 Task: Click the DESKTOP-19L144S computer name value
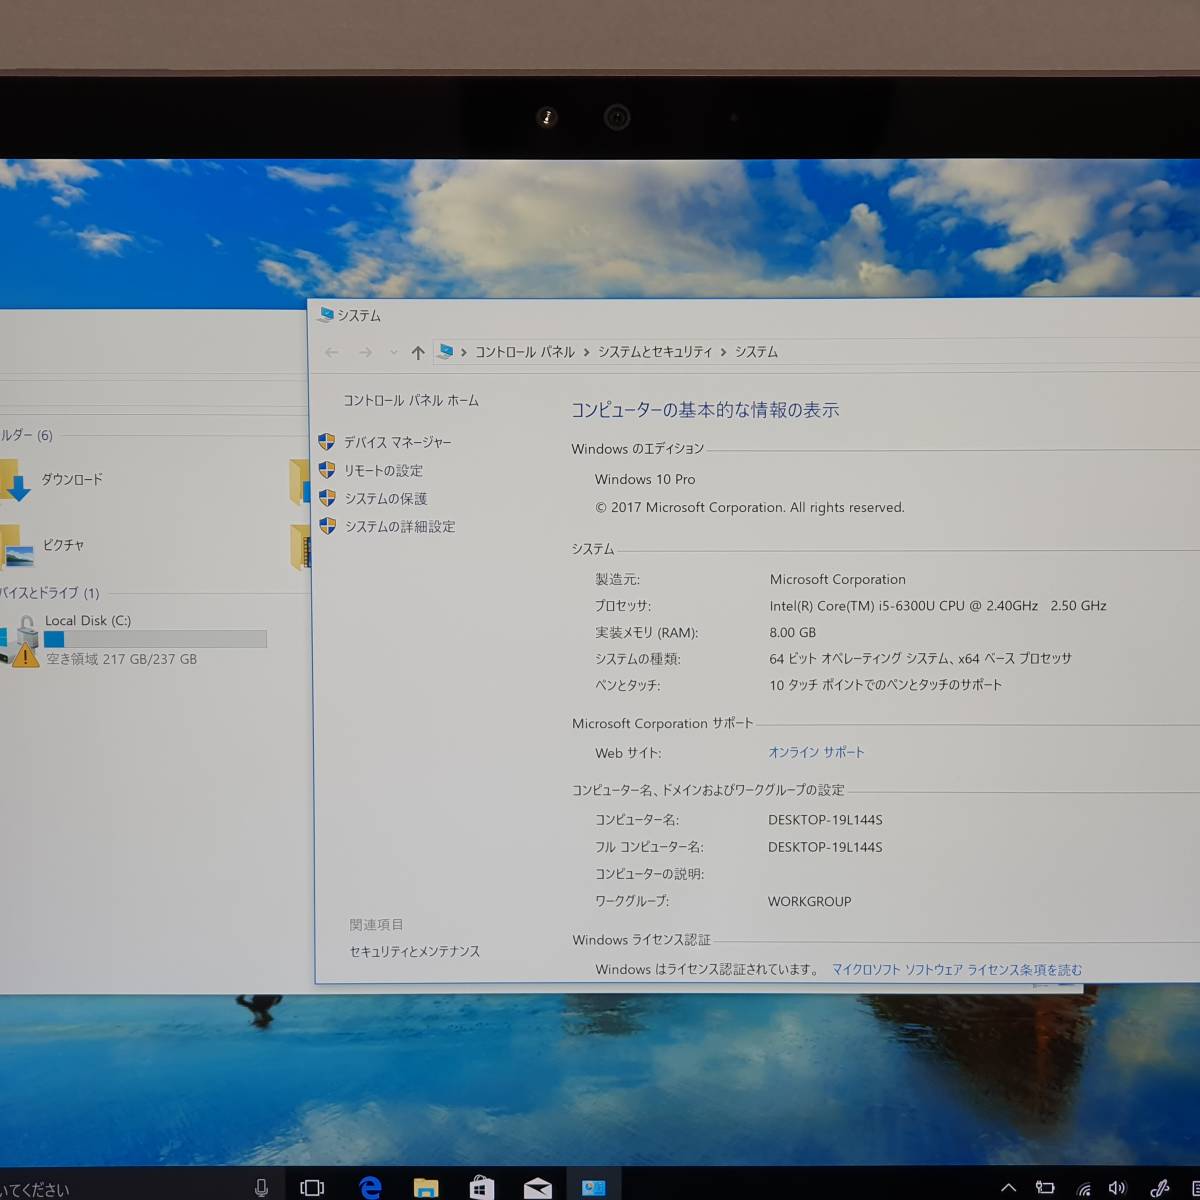pos(825,820)
